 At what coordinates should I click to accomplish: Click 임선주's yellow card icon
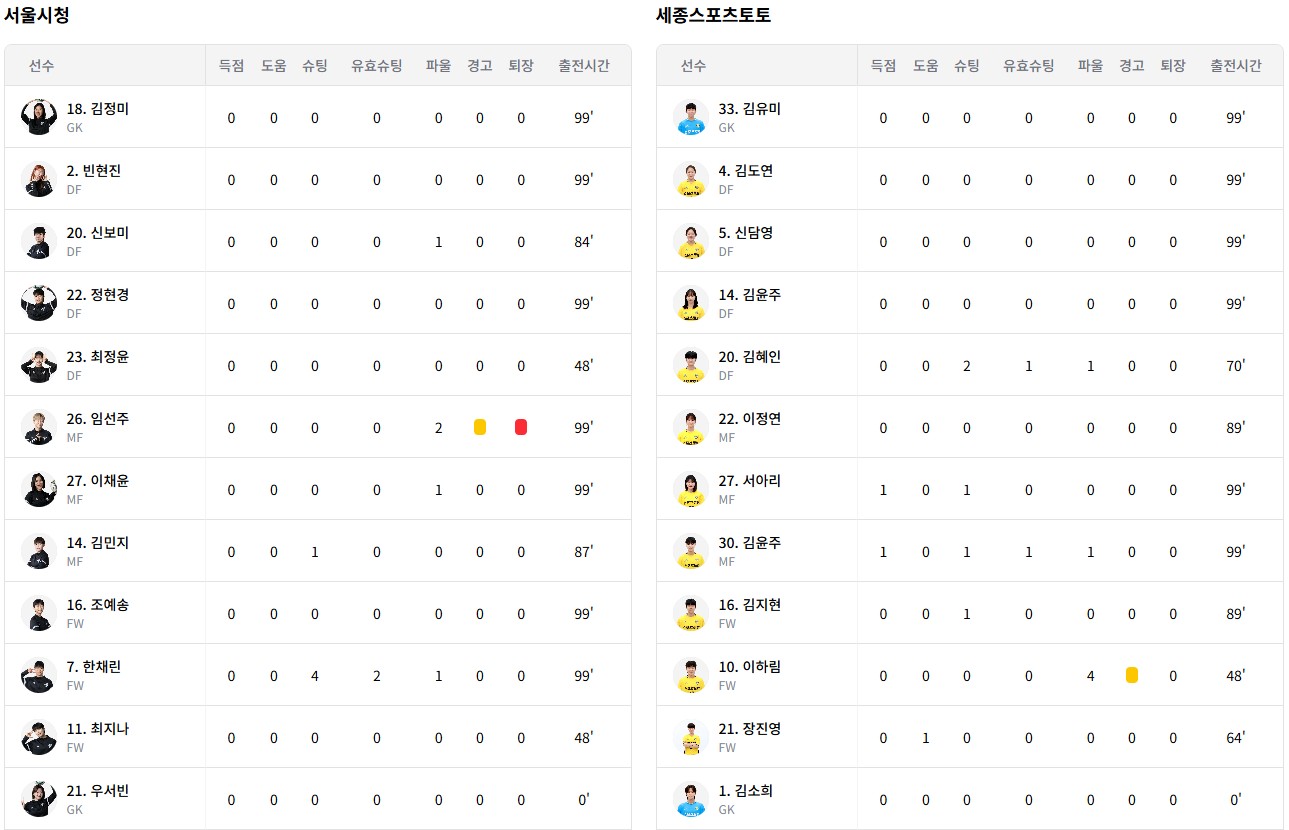[480, 427]
